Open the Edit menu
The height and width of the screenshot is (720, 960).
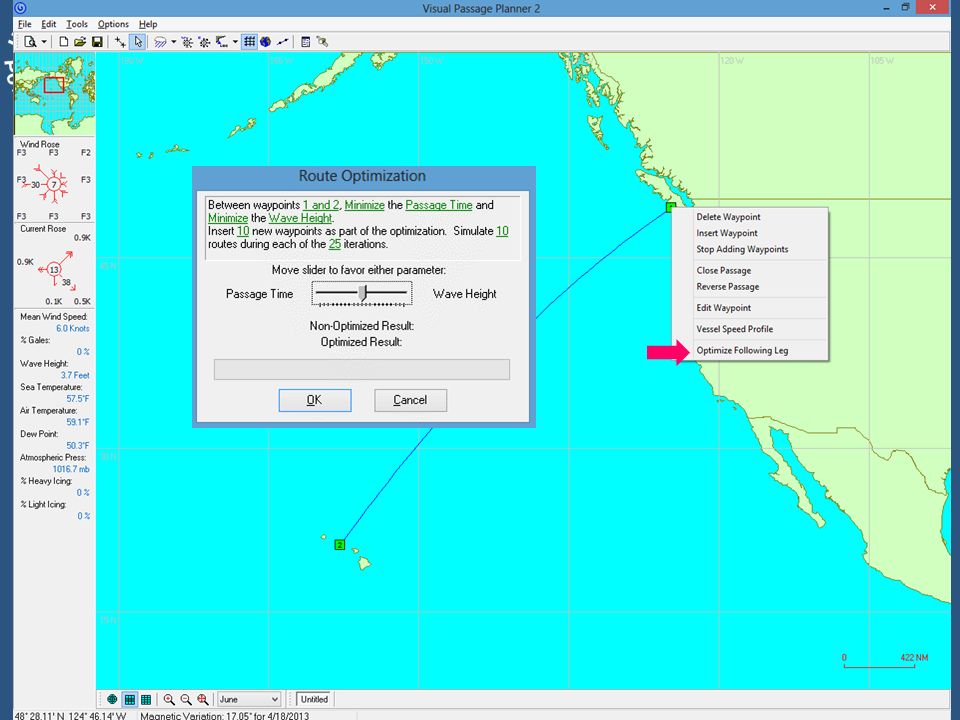48,24
